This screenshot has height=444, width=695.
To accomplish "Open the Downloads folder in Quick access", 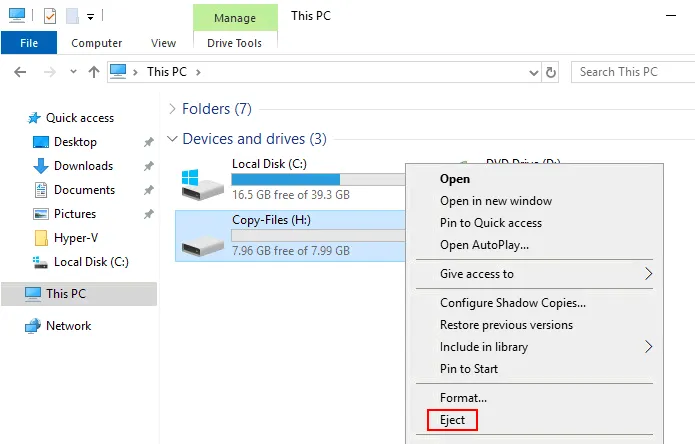I will (x=83, y=166).
